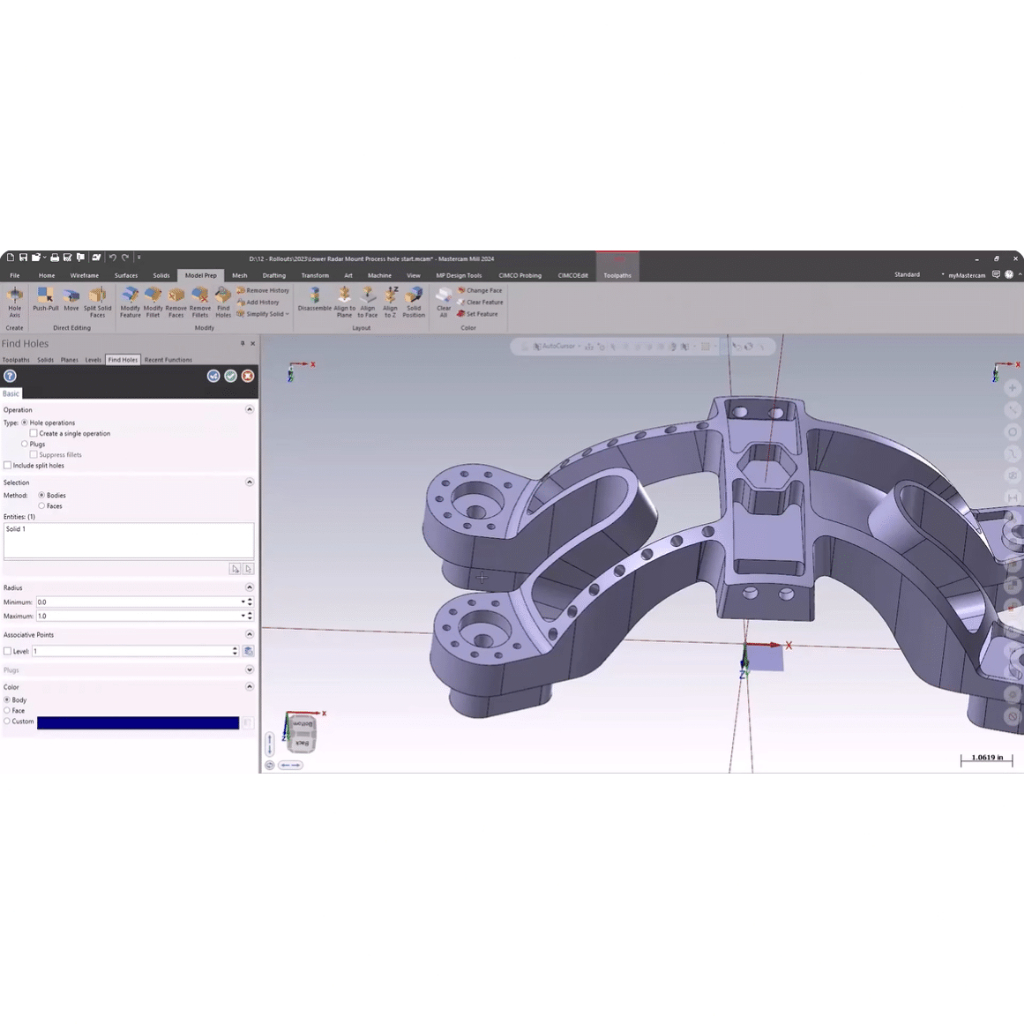Screen dimensions: 1024x1024
Task: Check the Include split holes option
Action: [x=8, y=466]
